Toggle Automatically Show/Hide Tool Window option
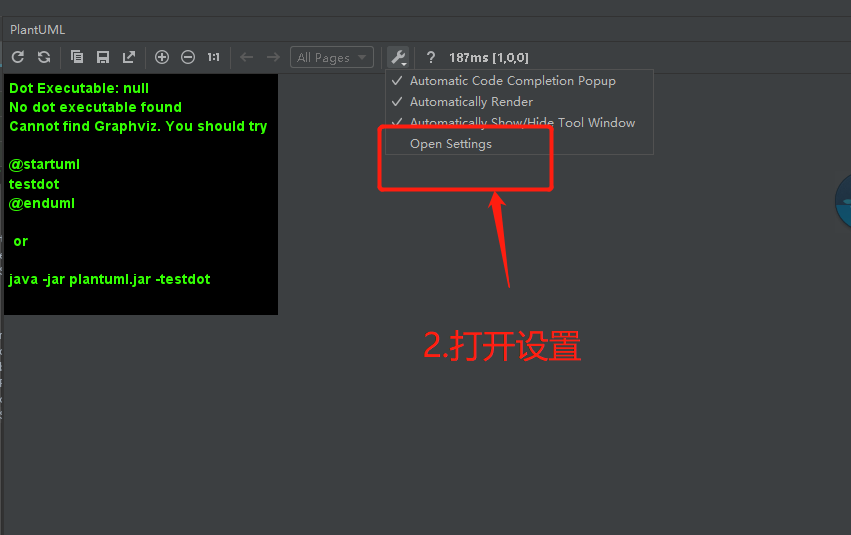Screen dimensions: 851x535 click(519, 123)
